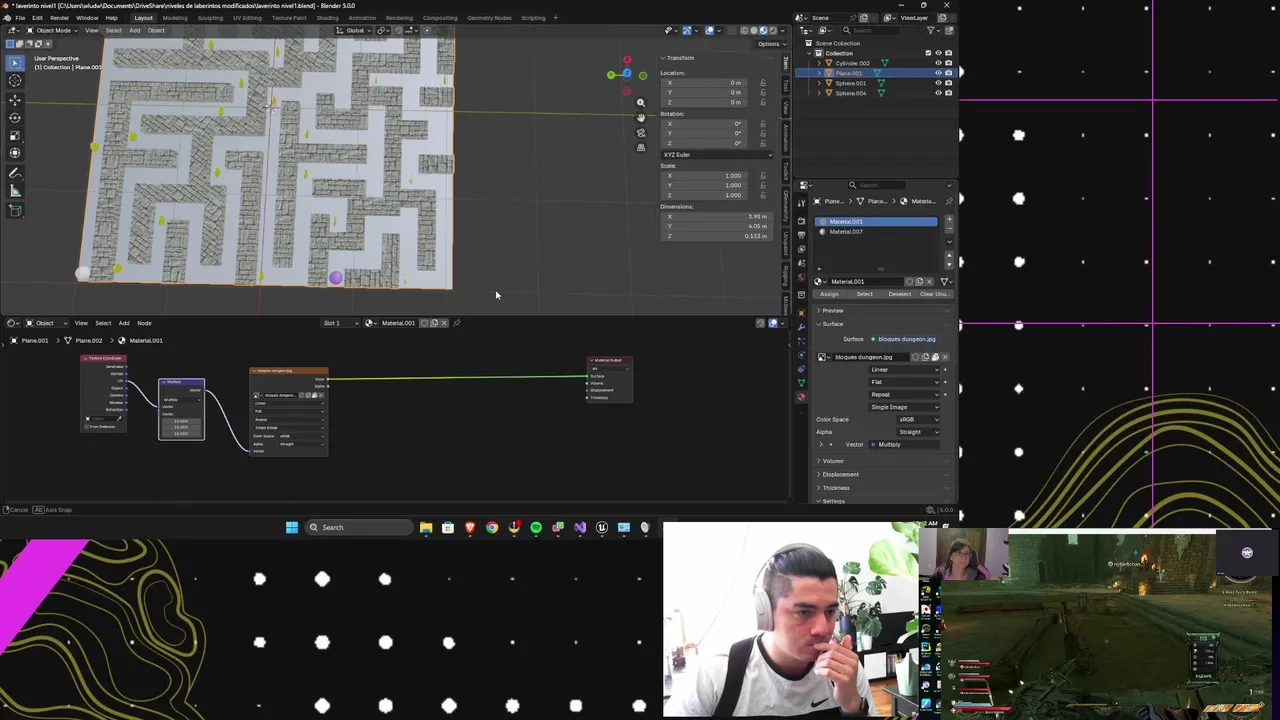Switch to the Shading workspace tab

tap(327, 18)
